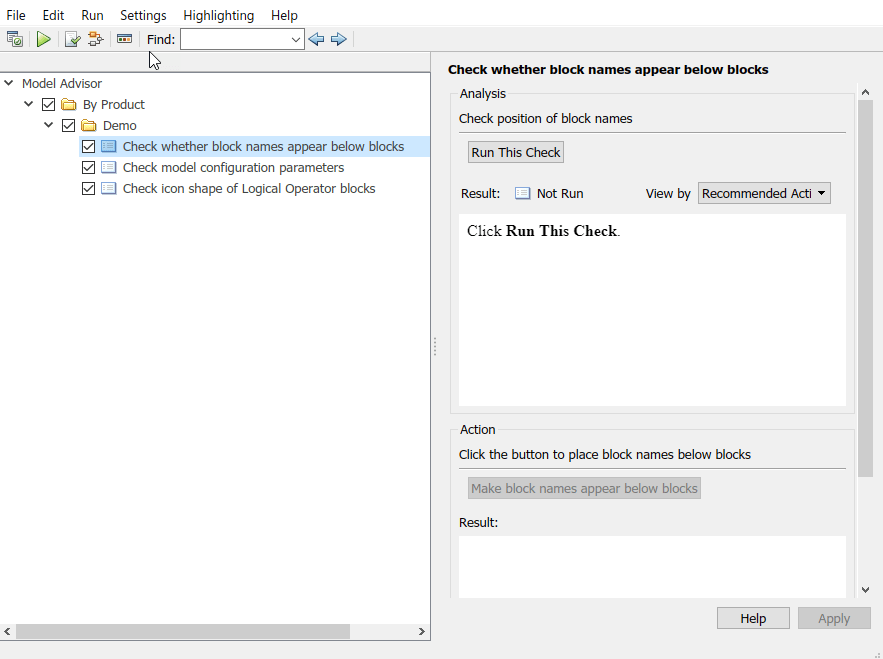Click the Demo folder icon in the tree
This screenshot has height=659, width=883.
(90, 126)
